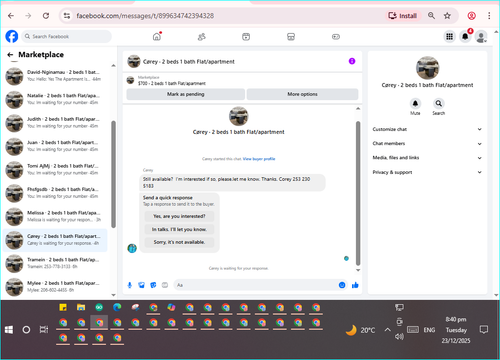Open the Facebook menu grid icon
500x360 pixels.
coord(449,36)
